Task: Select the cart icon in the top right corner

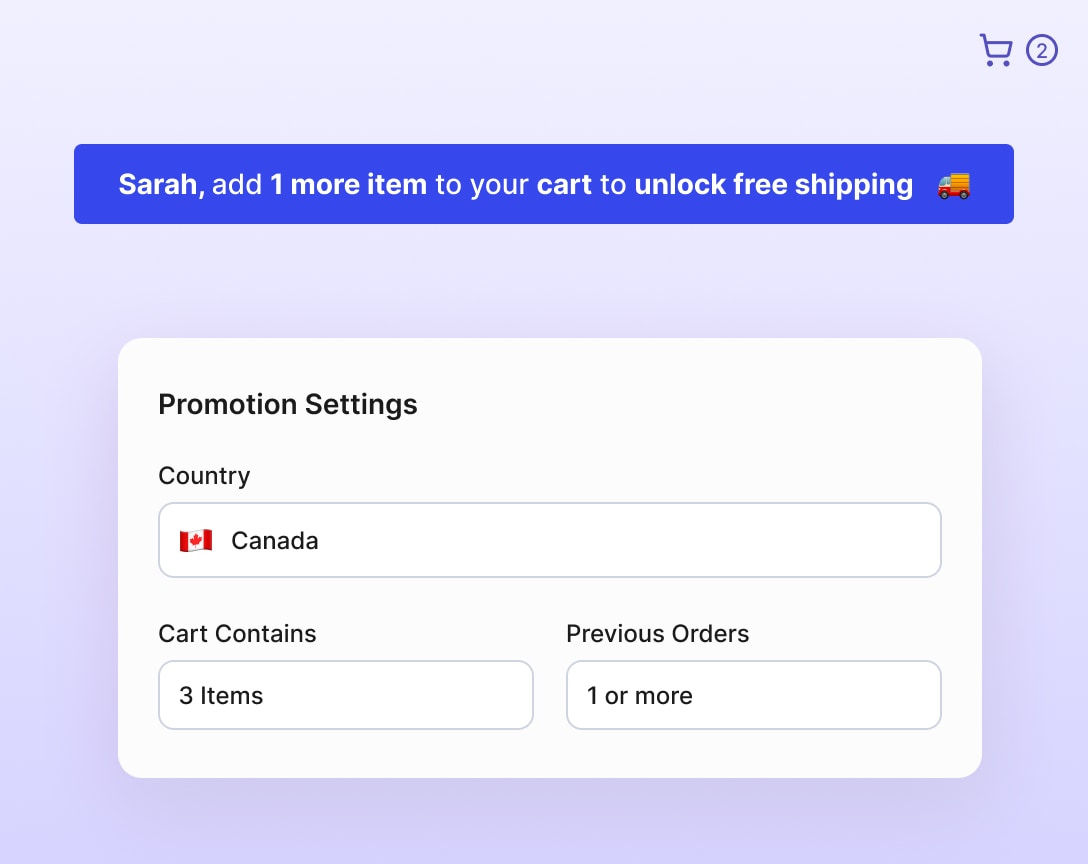Action: coord(995,49)
